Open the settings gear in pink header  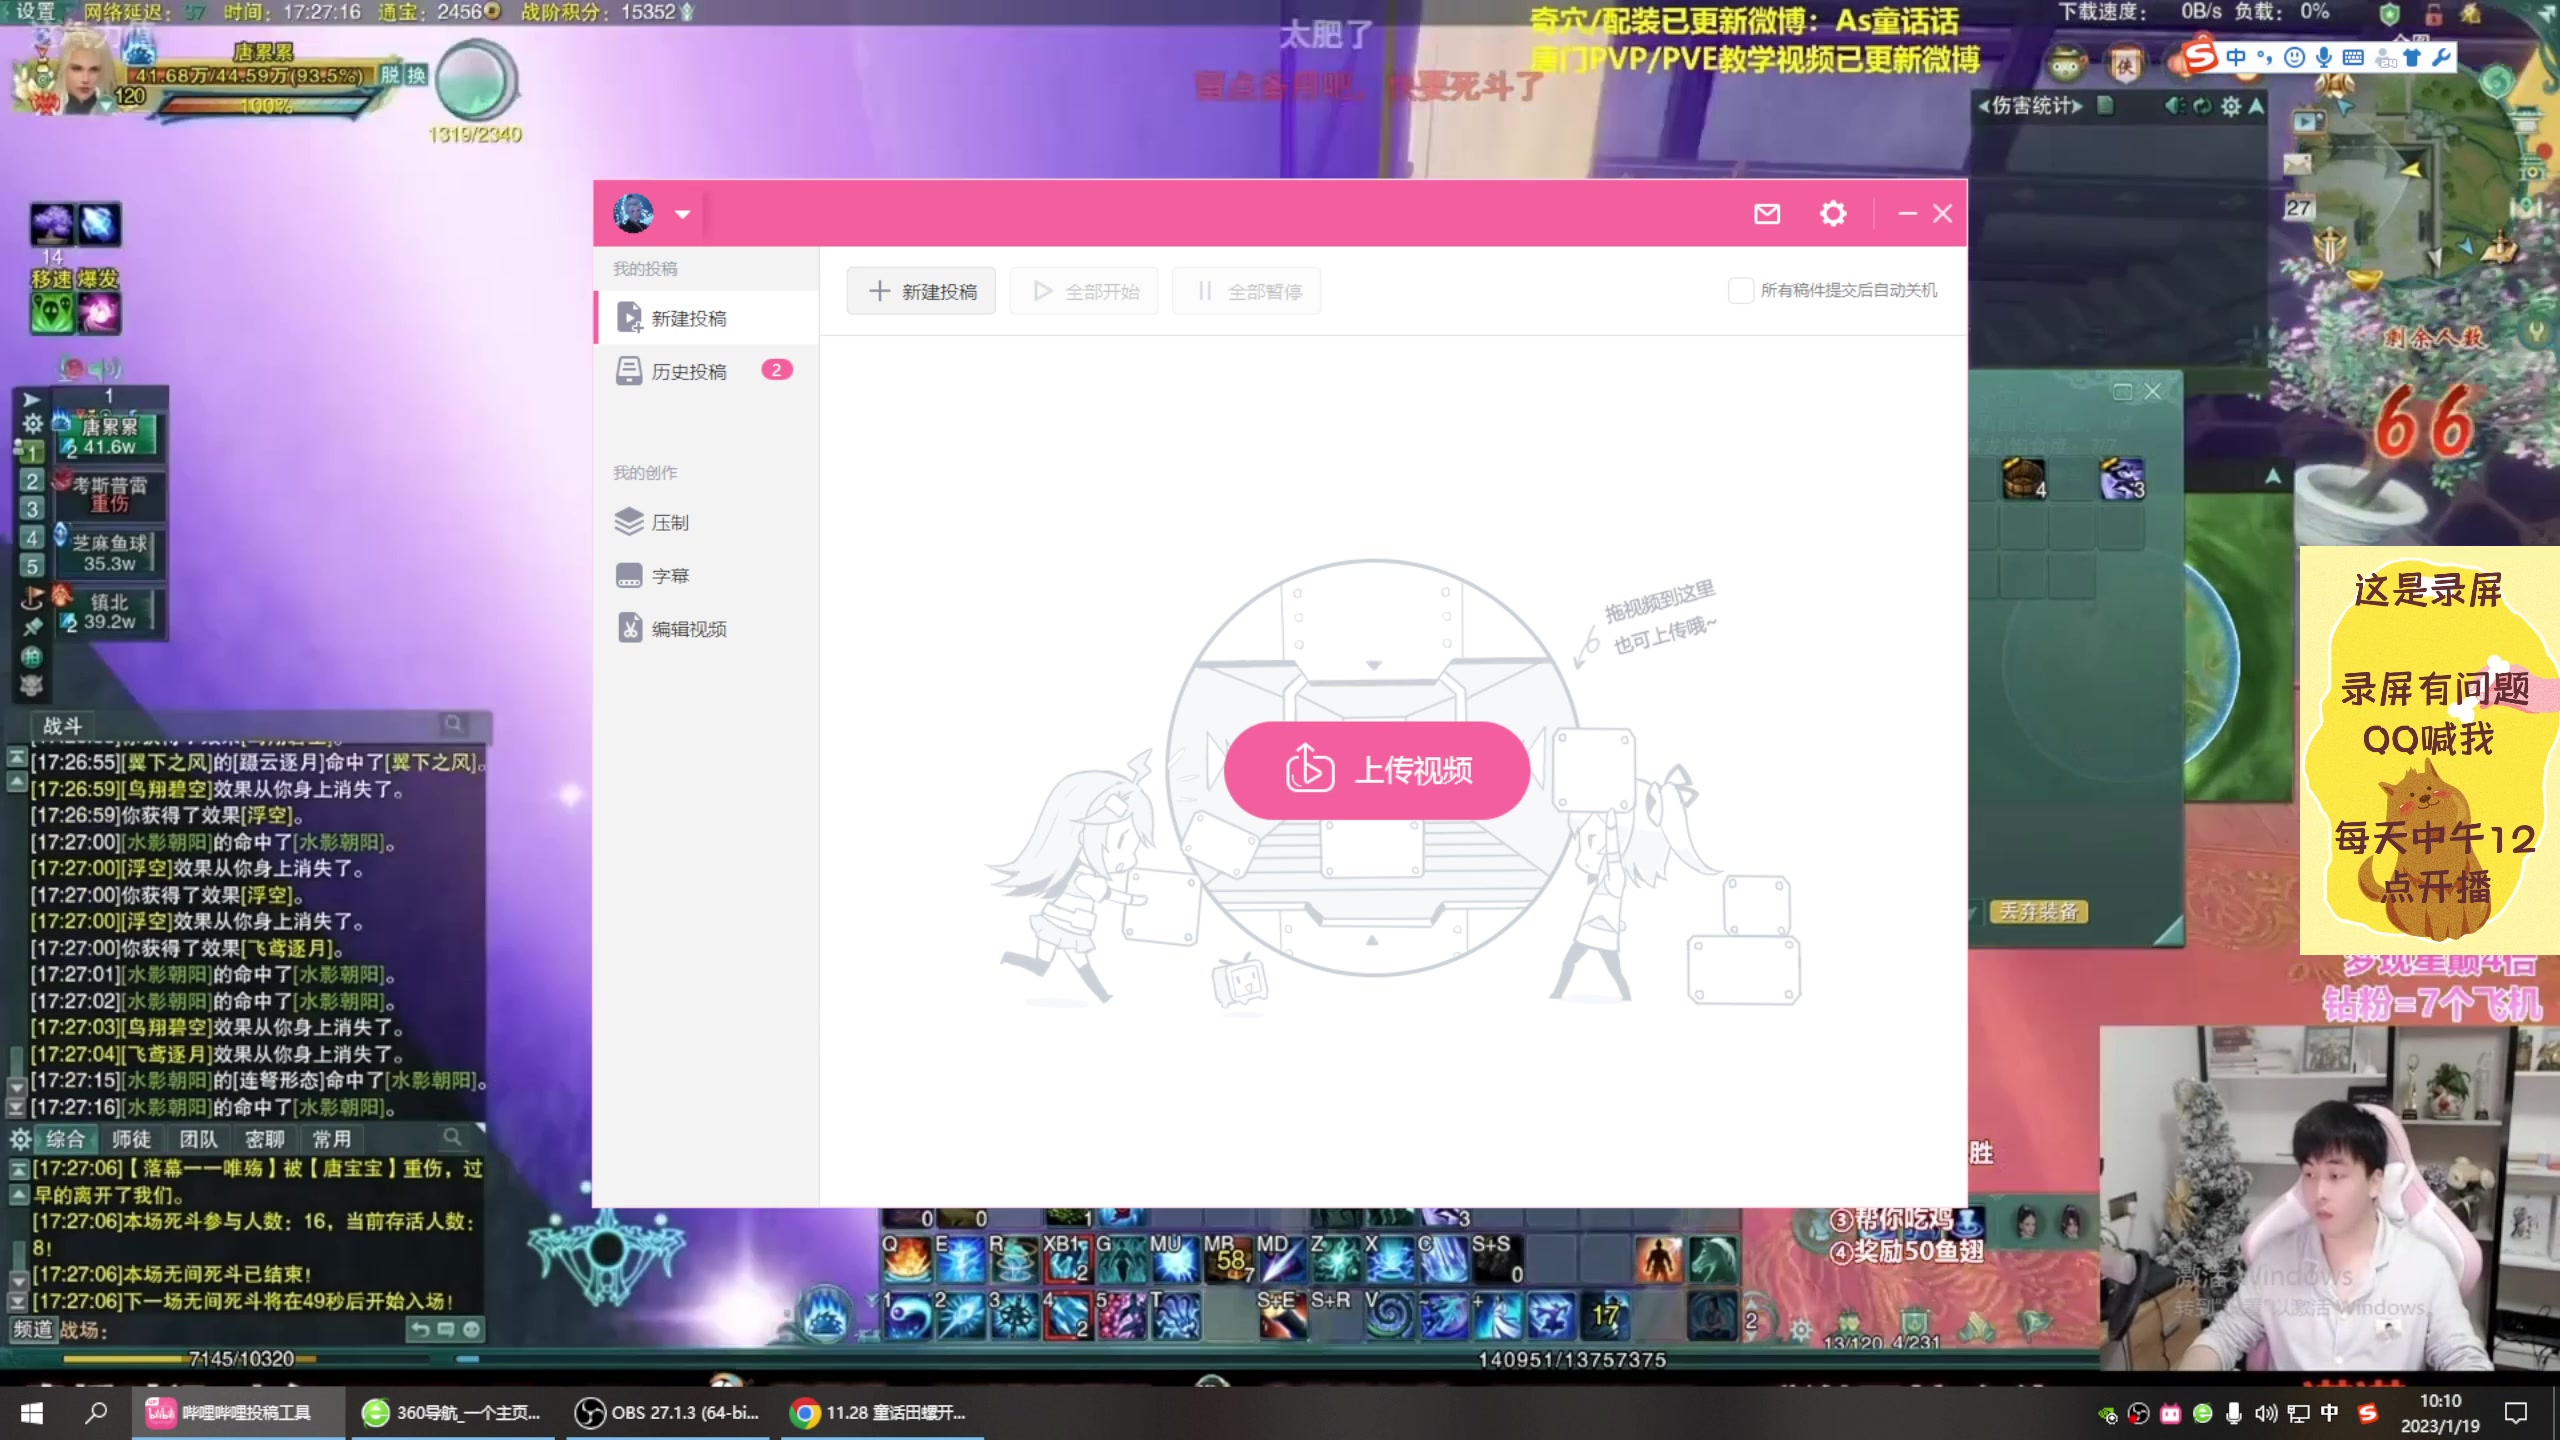click(1832, 214)
